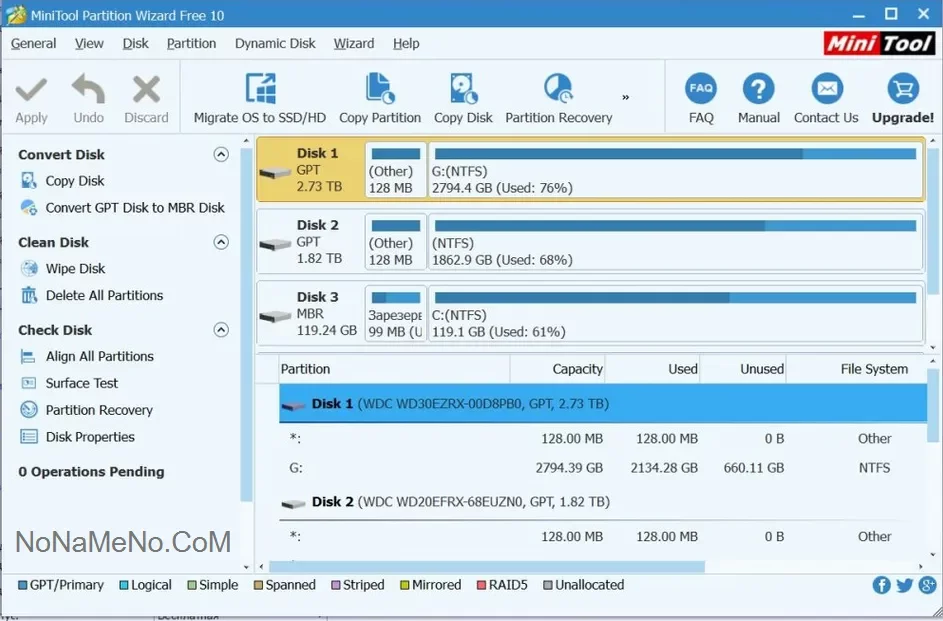This screenshot has height=621, width=943.
Task: Collapse the Convert Disk section
Action: 221,155
